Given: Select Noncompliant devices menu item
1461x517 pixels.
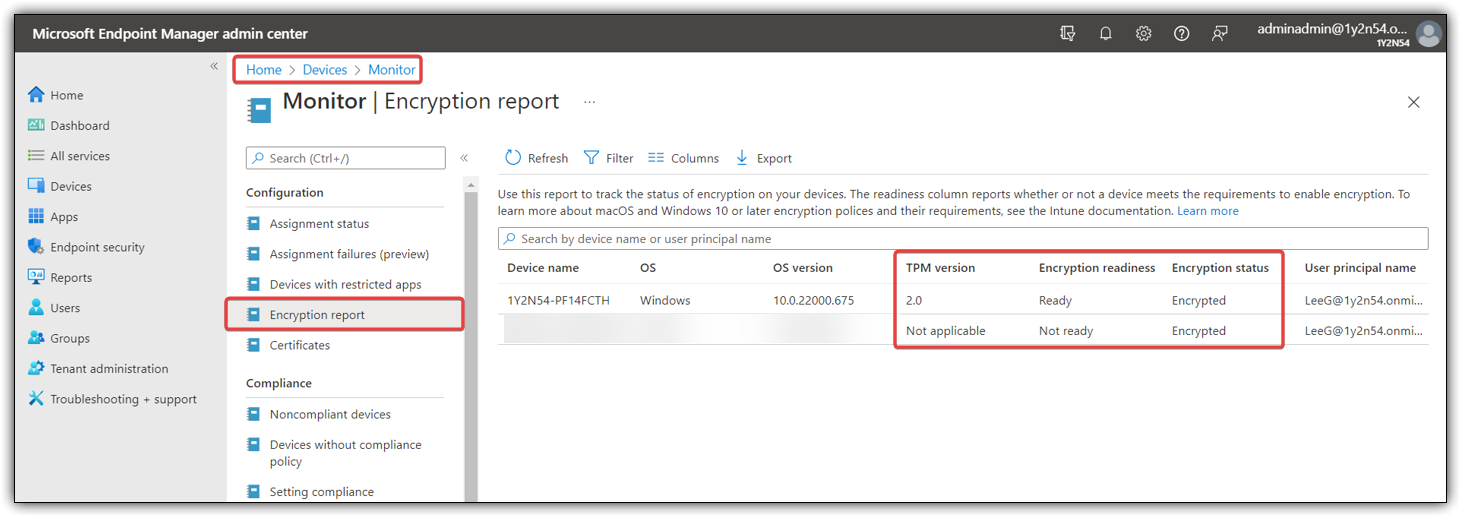Looking at the screenshot, I should 330,414.
